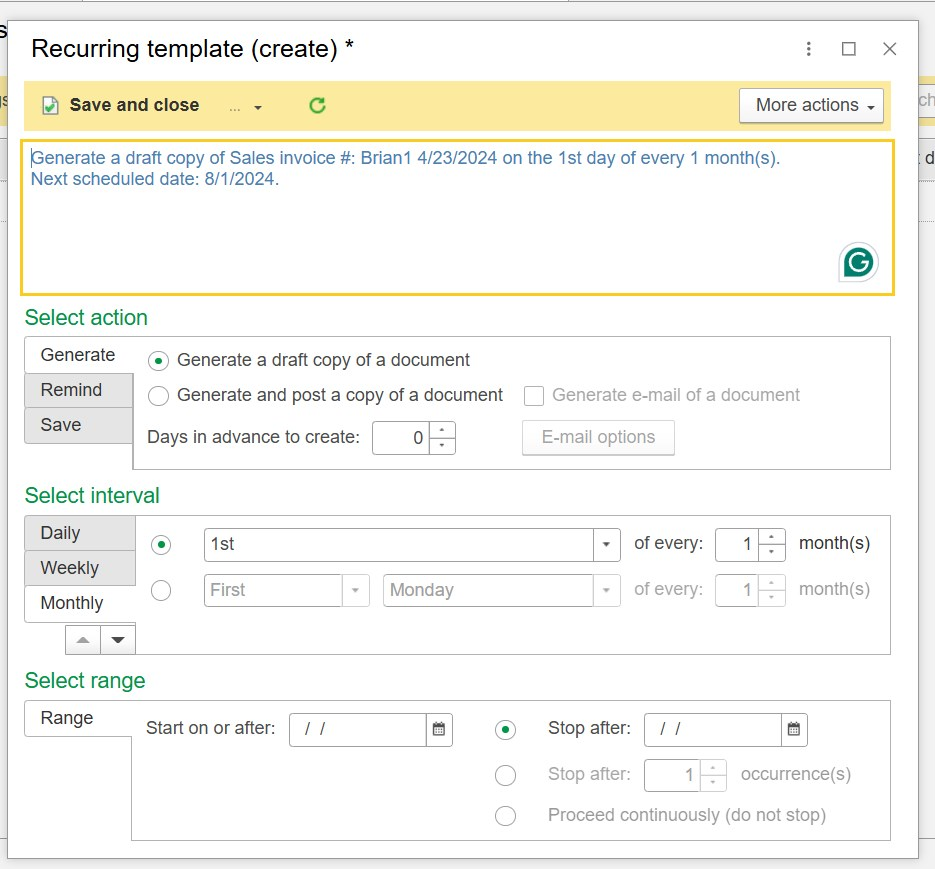Select Stop after occurrences radio option
The image size is (935, 869).
tap(505, 775)
